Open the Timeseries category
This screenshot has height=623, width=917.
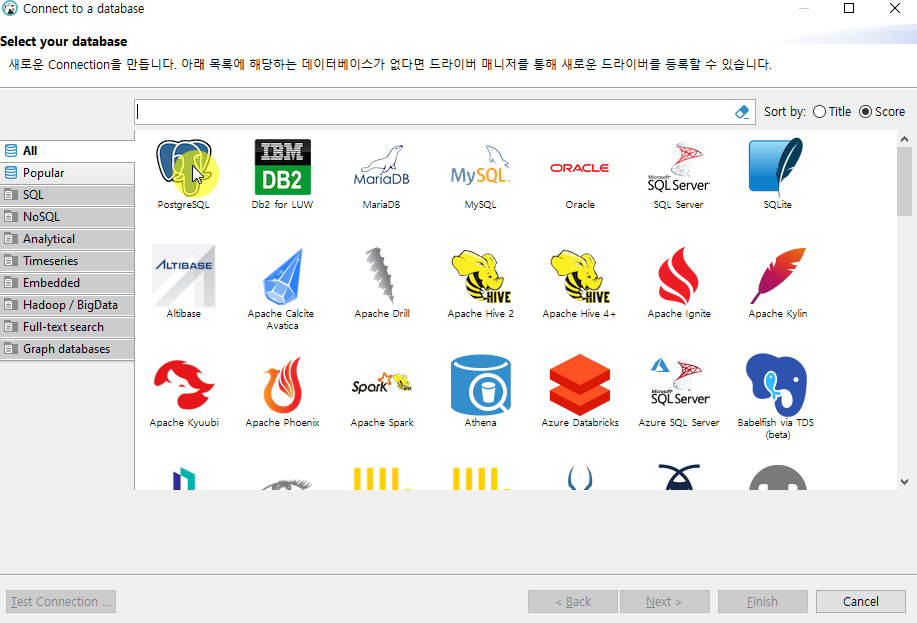click(67, 261)
